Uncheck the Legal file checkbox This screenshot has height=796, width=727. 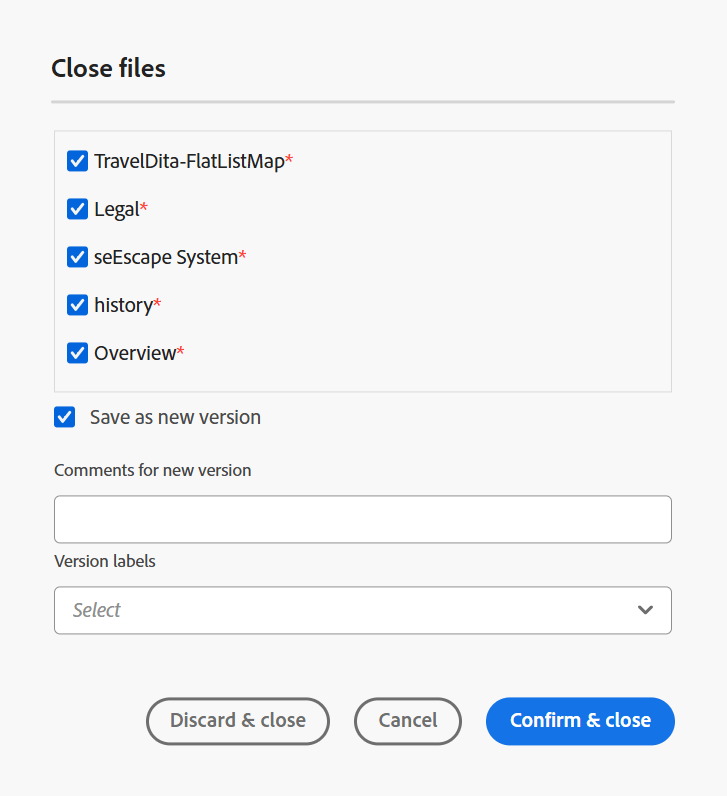coord(77,209)
